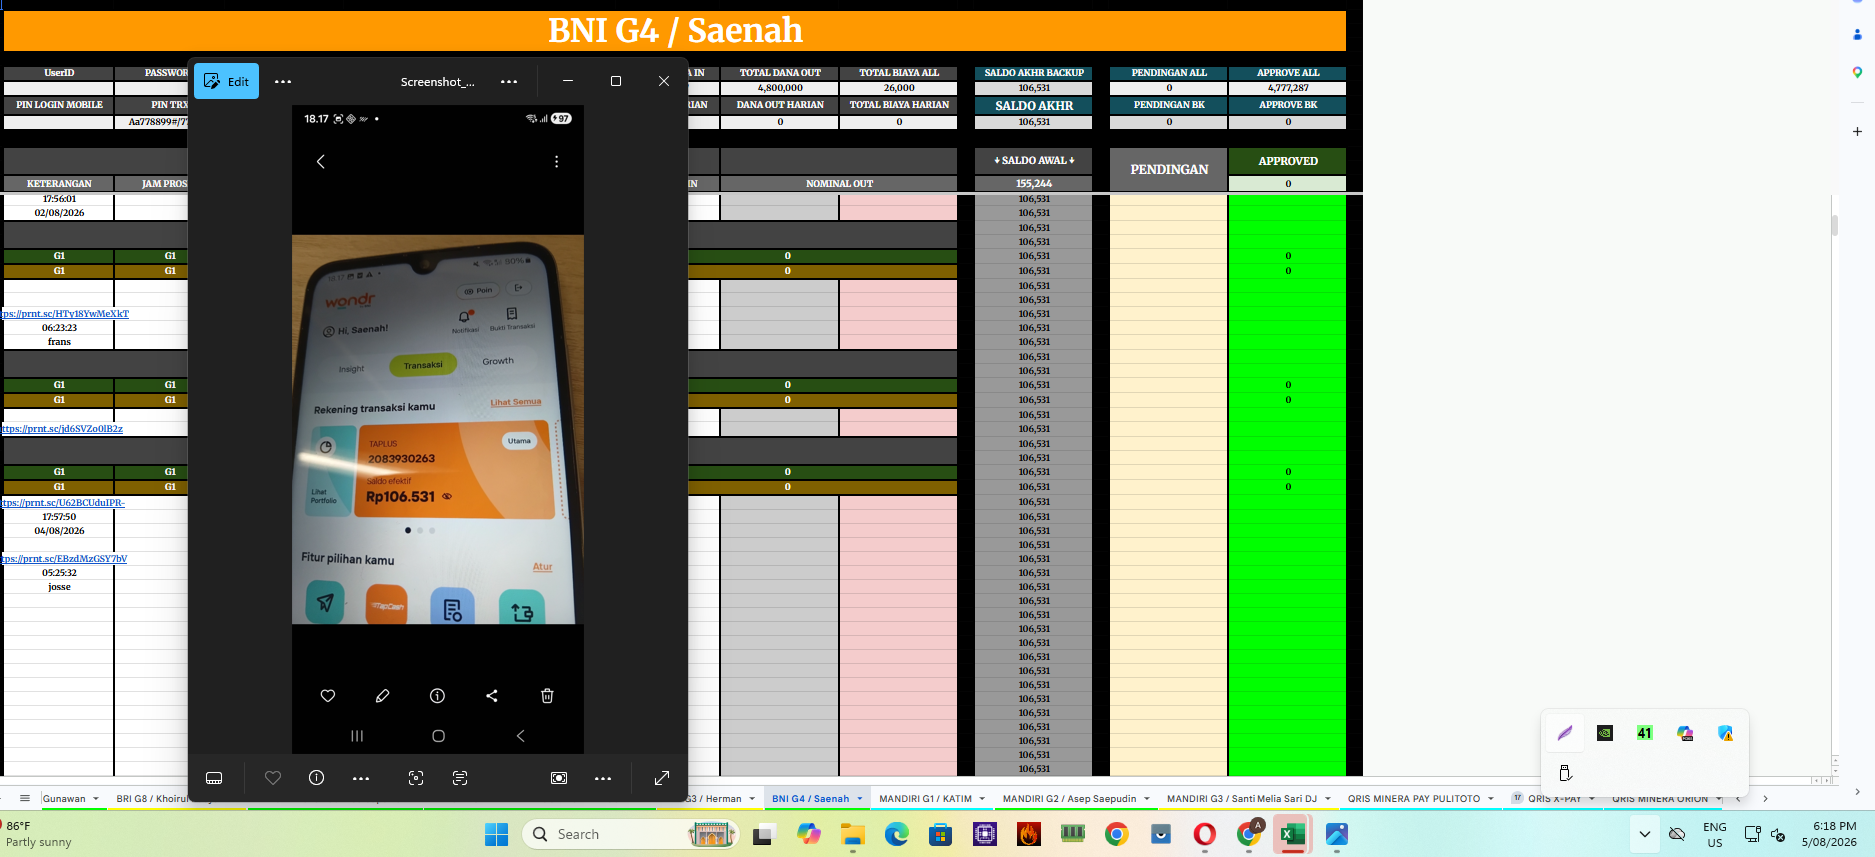Expand the MANDIRI G1 / KATIM tab dropdown
The image size is (1875, 857).
tap(982, 799)
